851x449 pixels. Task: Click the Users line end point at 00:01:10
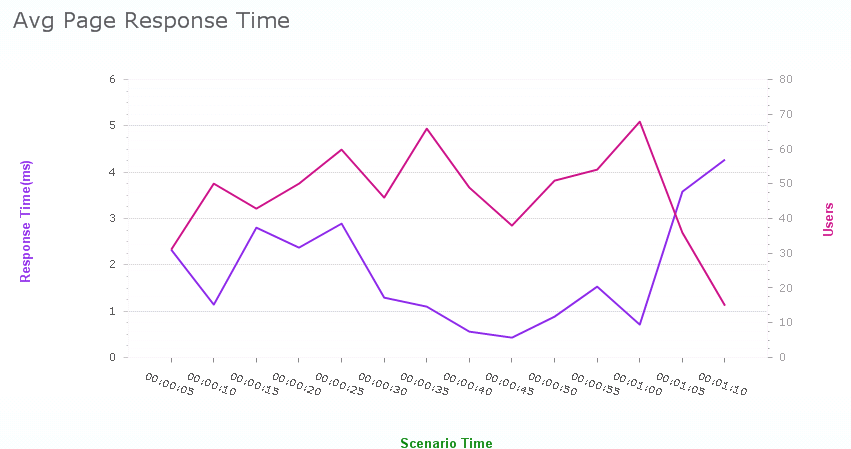[x=724, y=305]
